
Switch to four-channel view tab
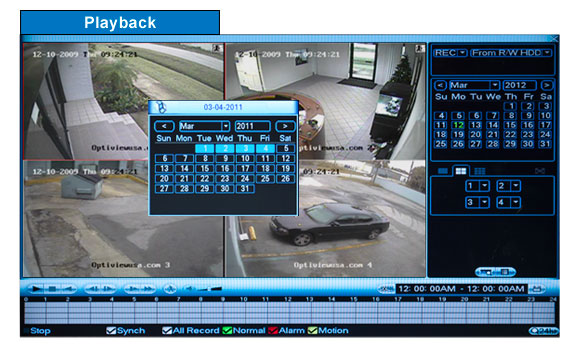tap(461, 171)
